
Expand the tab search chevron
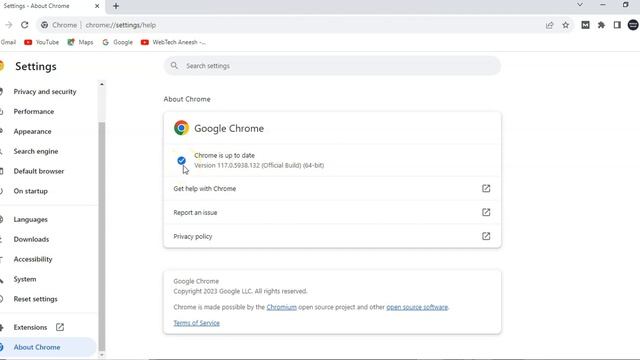pyautogui.click(x=580, y=5)
